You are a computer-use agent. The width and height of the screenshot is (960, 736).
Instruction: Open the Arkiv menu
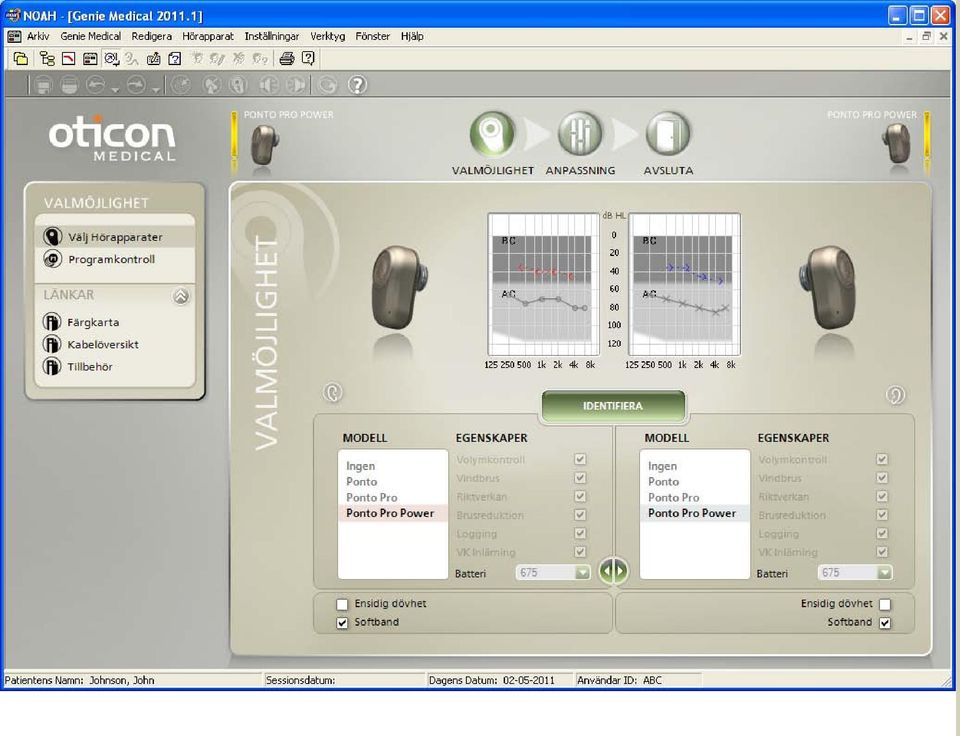[38, 36]
